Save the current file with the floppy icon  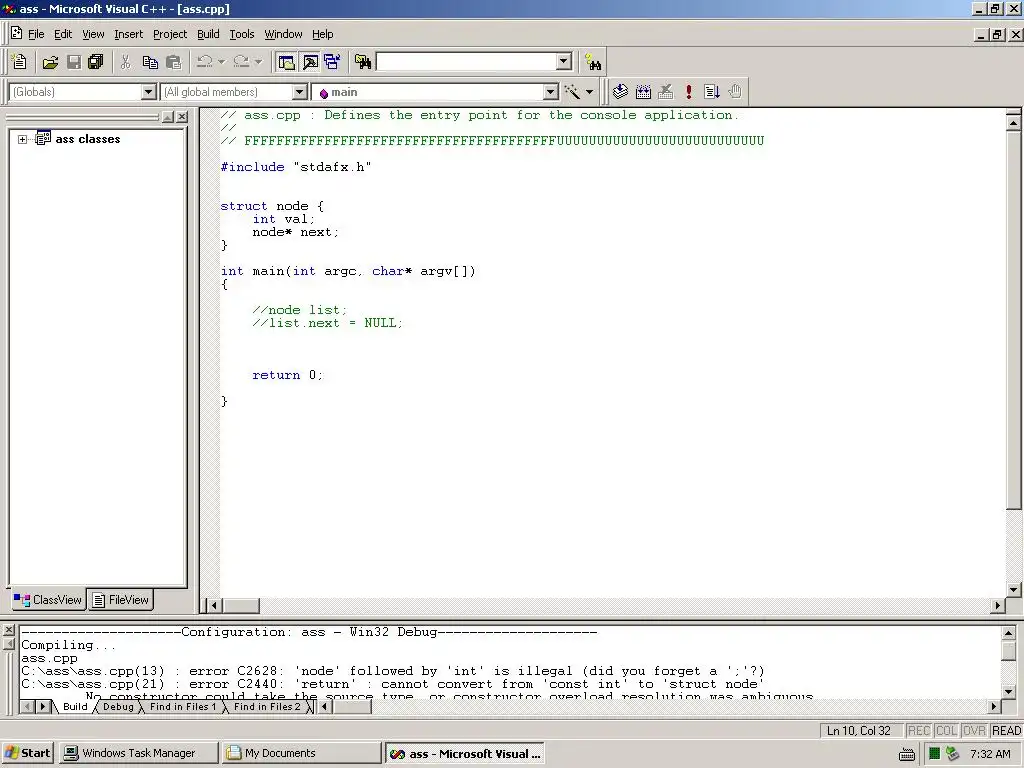(74, 62)
